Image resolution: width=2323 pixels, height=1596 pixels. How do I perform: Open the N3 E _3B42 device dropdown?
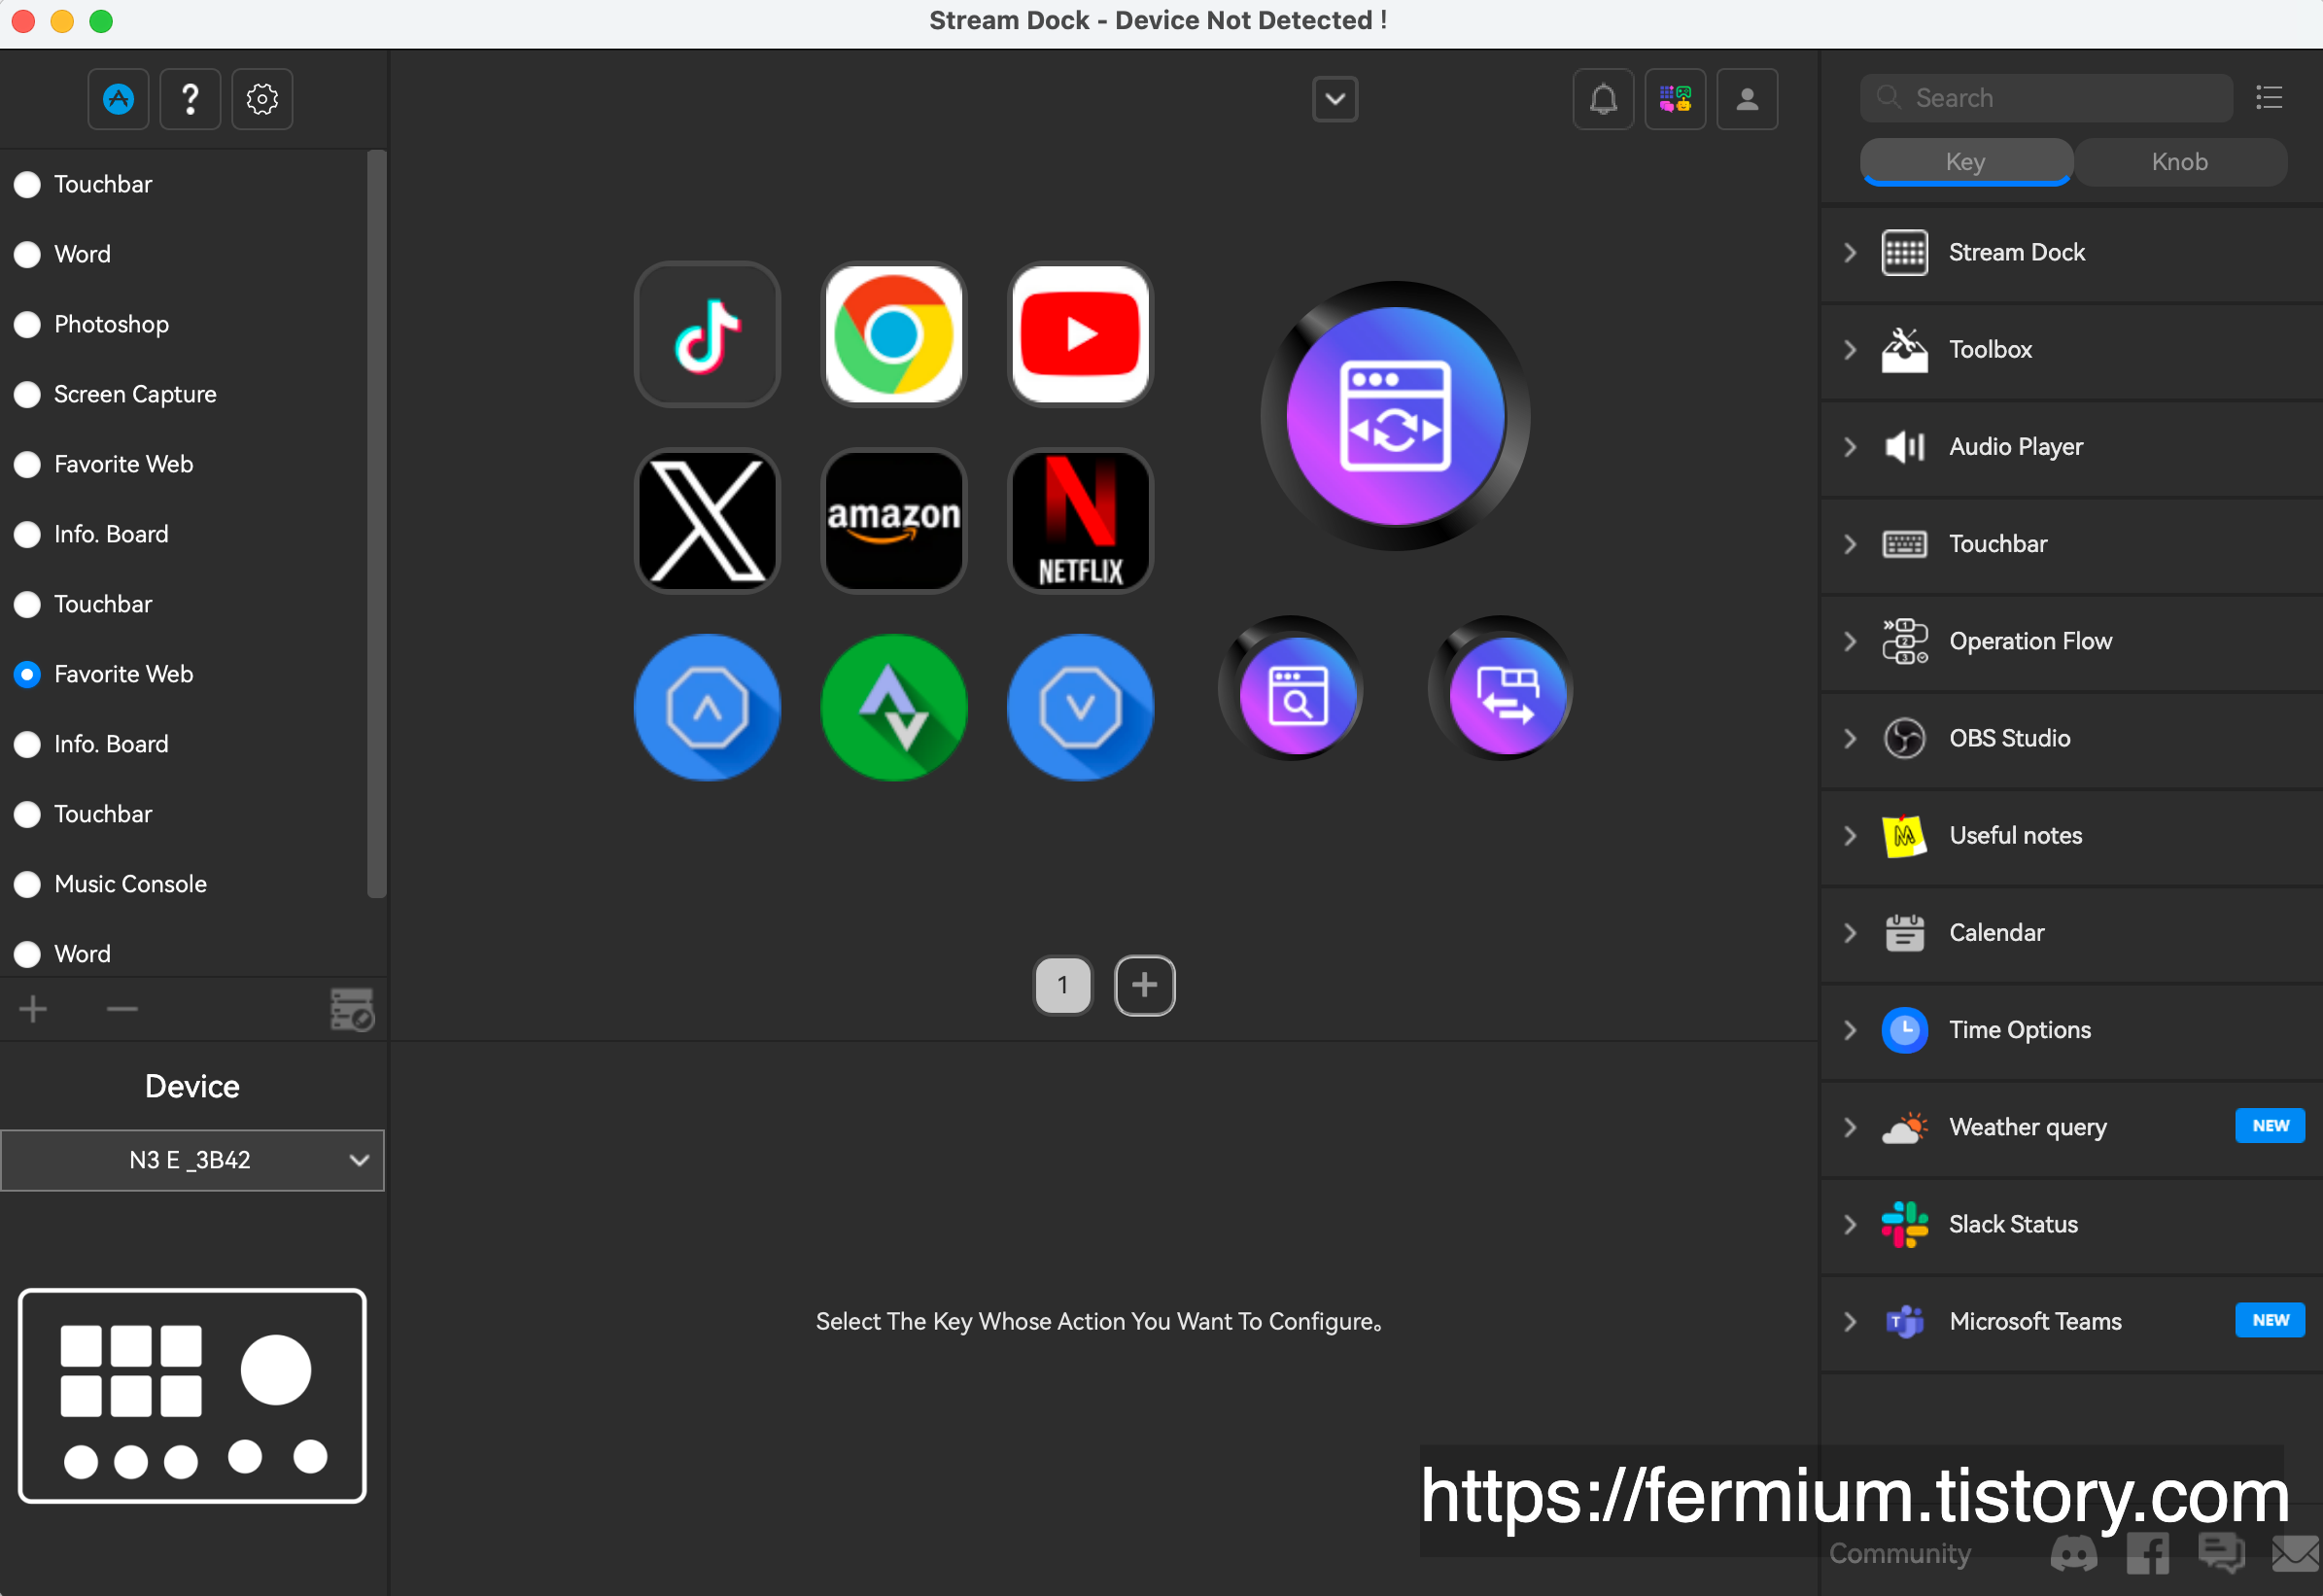(192, 1160)
